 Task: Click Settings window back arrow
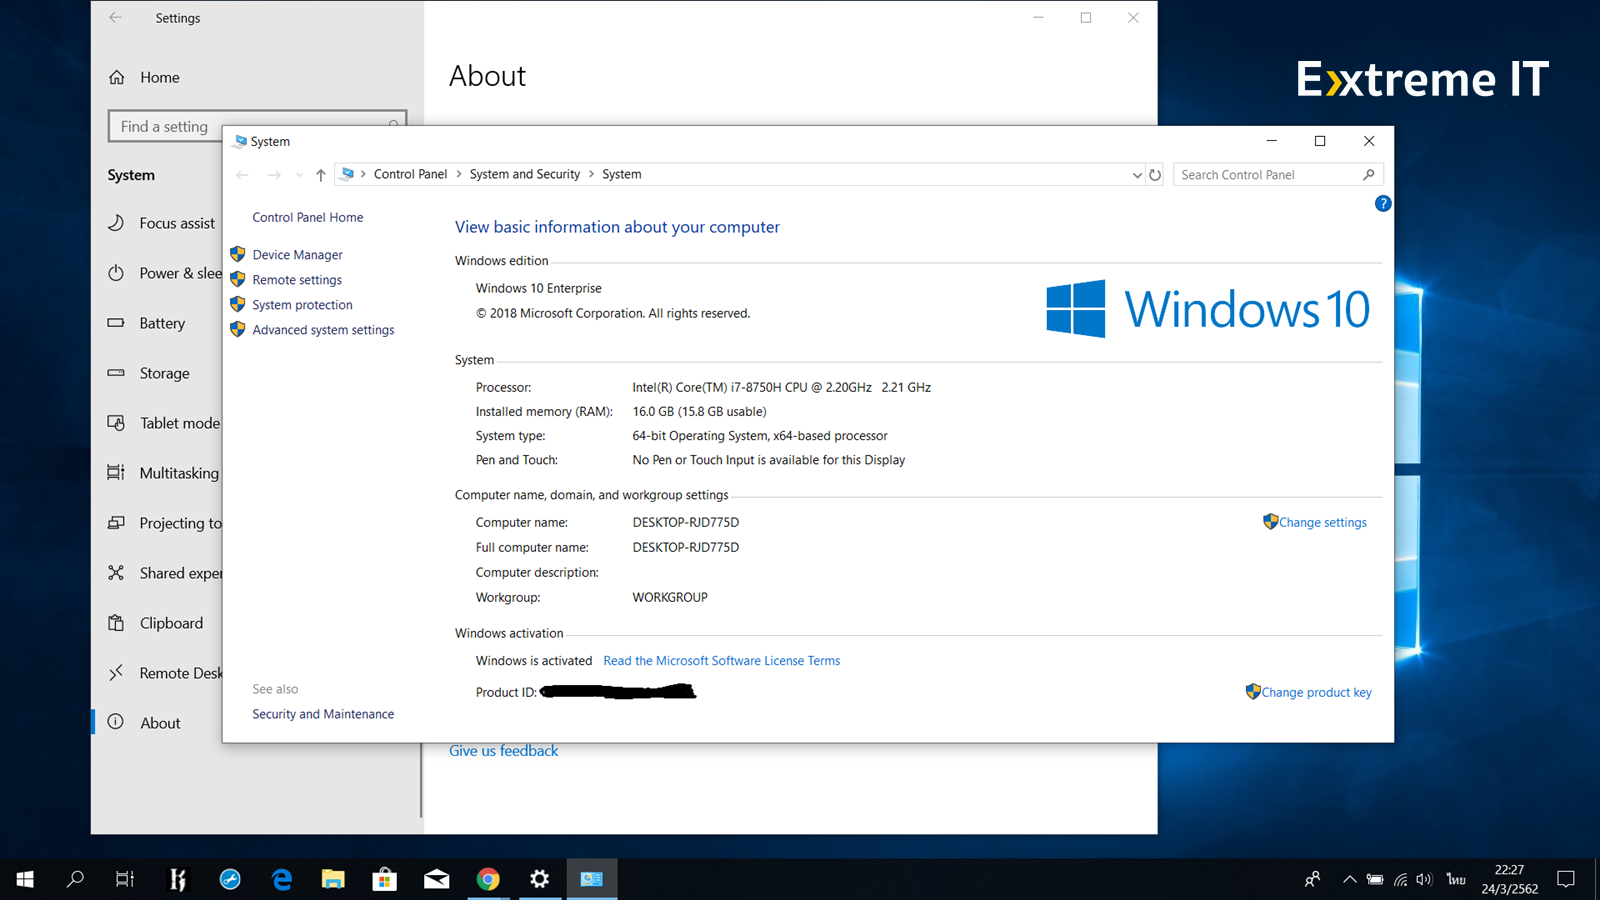(x=116, y=17)
